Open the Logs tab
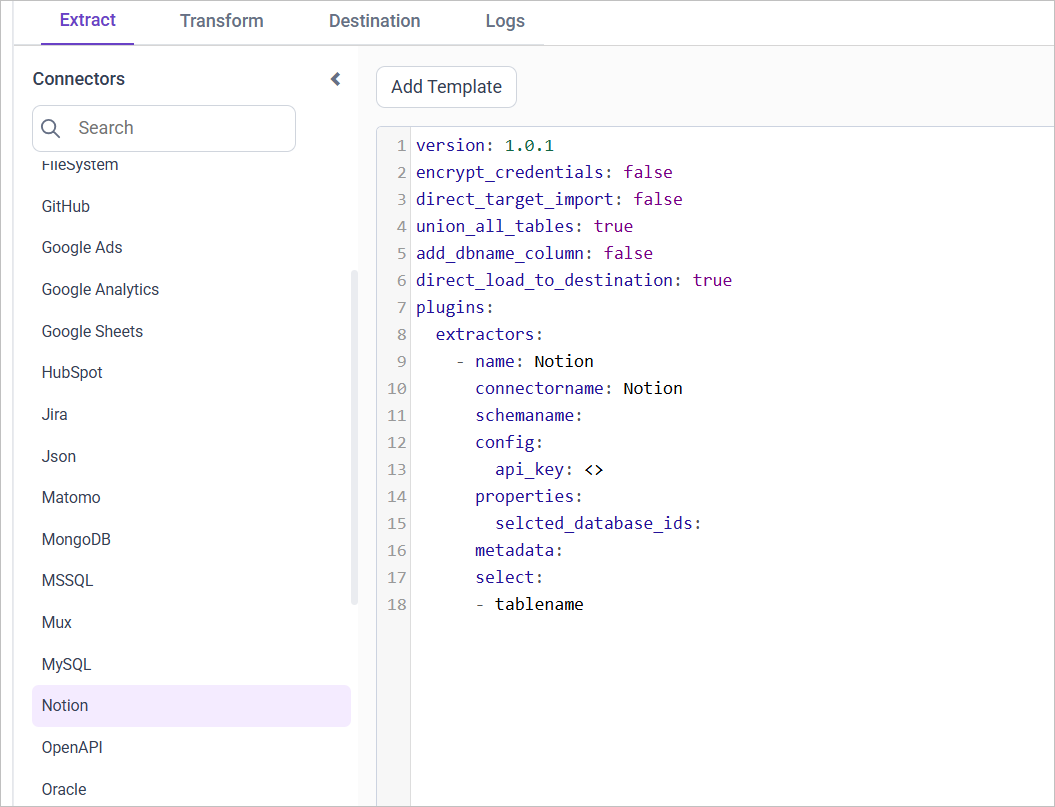 [505, 21]
